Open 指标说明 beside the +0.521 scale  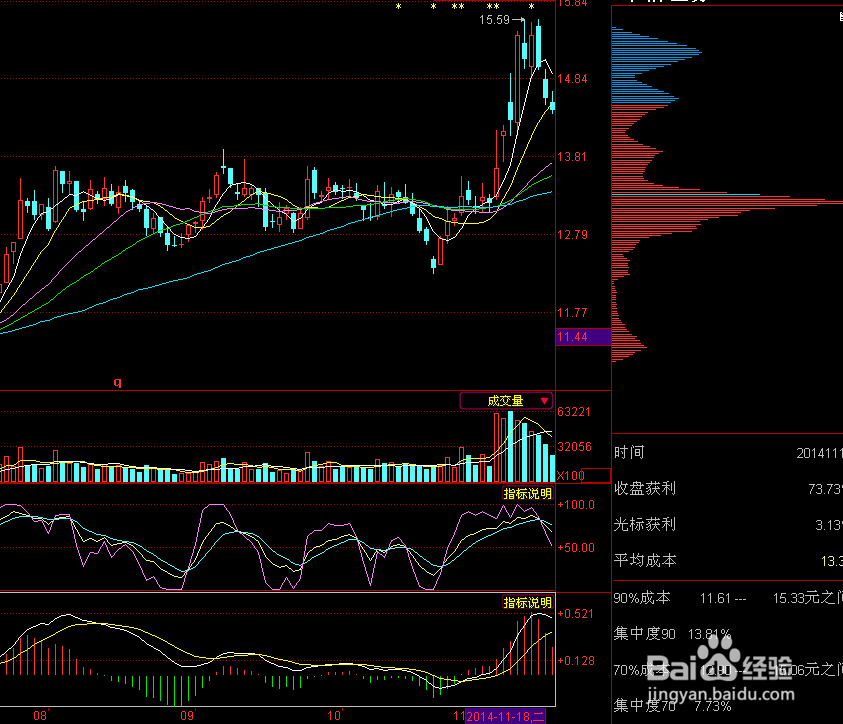point(527,603)
